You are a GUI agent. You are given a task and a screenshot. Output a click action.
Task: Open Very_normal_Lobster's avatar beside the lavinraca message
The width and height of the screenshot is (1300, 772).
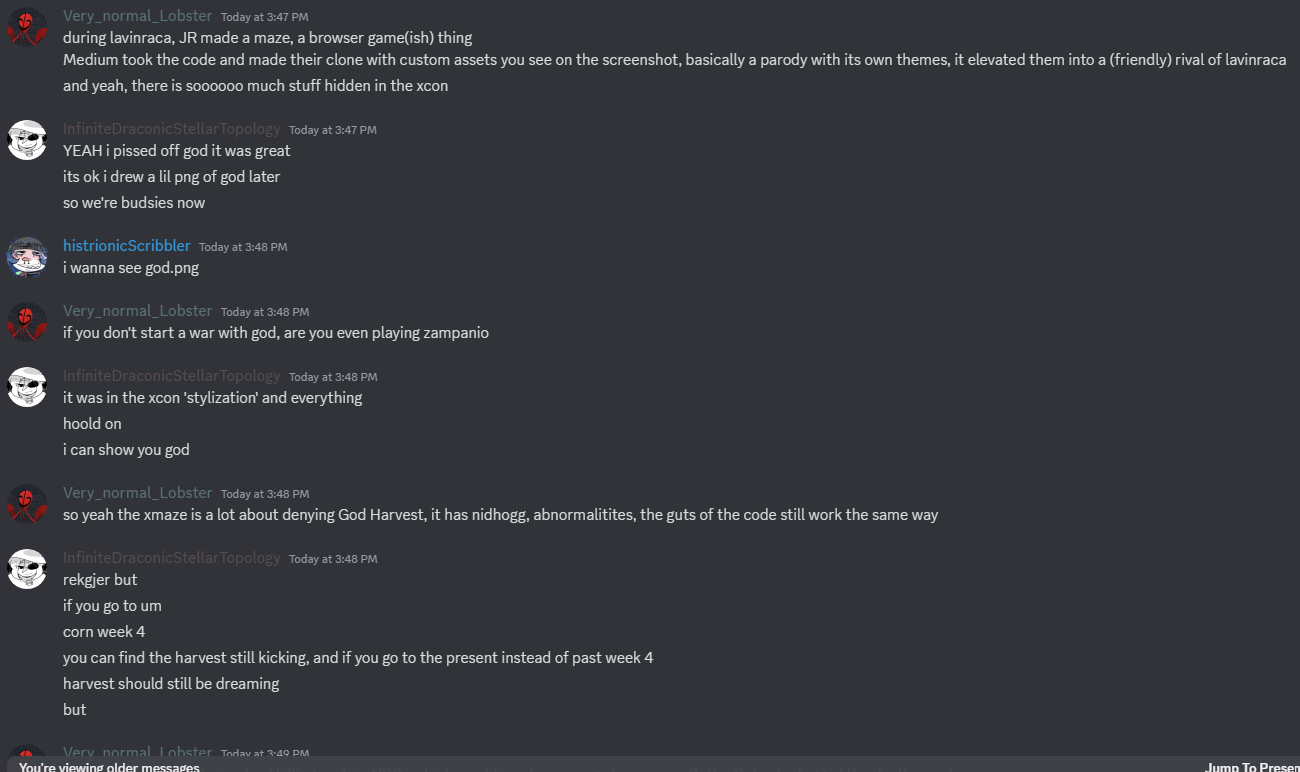pyautogui.click(x=27, y=27)
